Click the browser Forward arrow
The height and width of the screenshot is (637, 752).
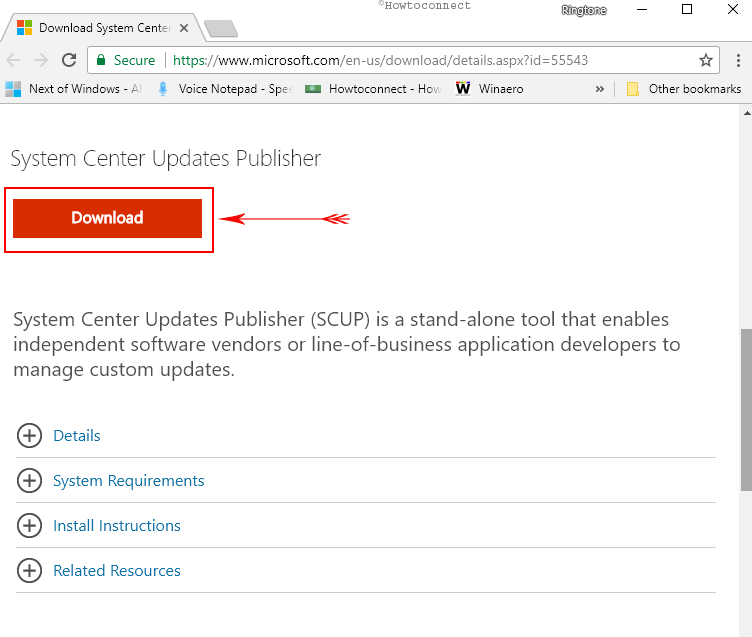[x=41, y=60]
